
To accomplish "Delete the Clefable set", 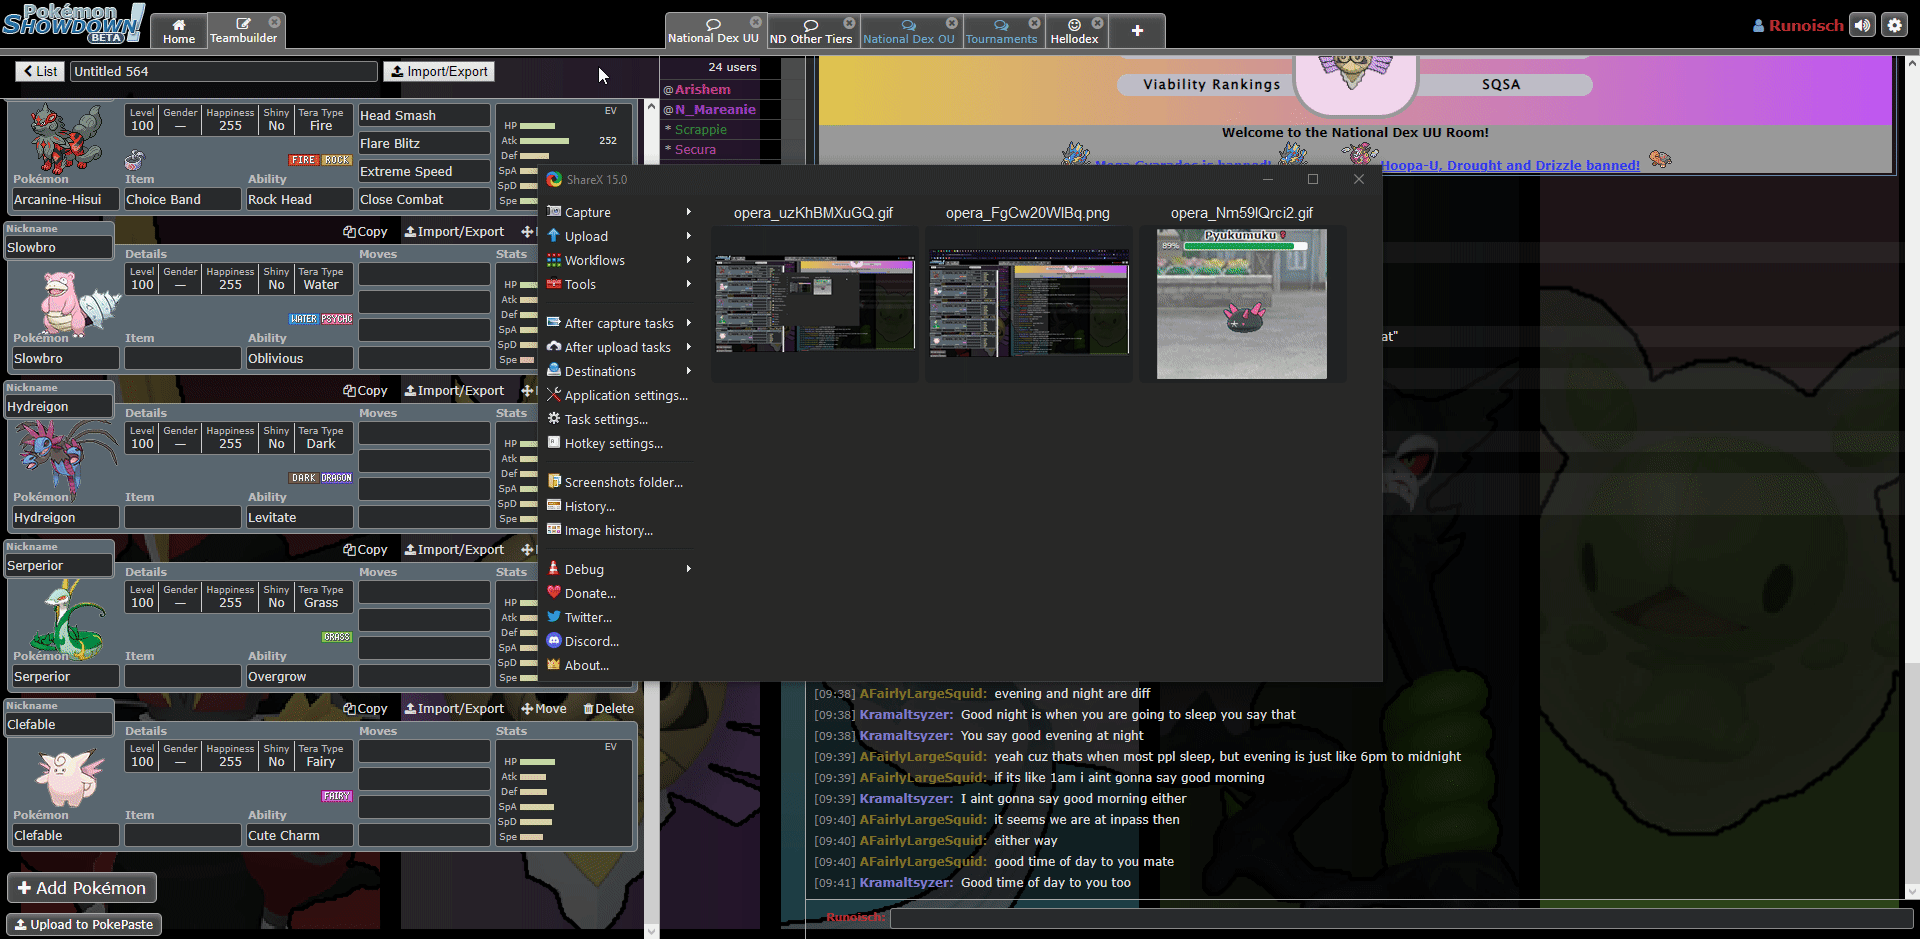I will point(609,708).
